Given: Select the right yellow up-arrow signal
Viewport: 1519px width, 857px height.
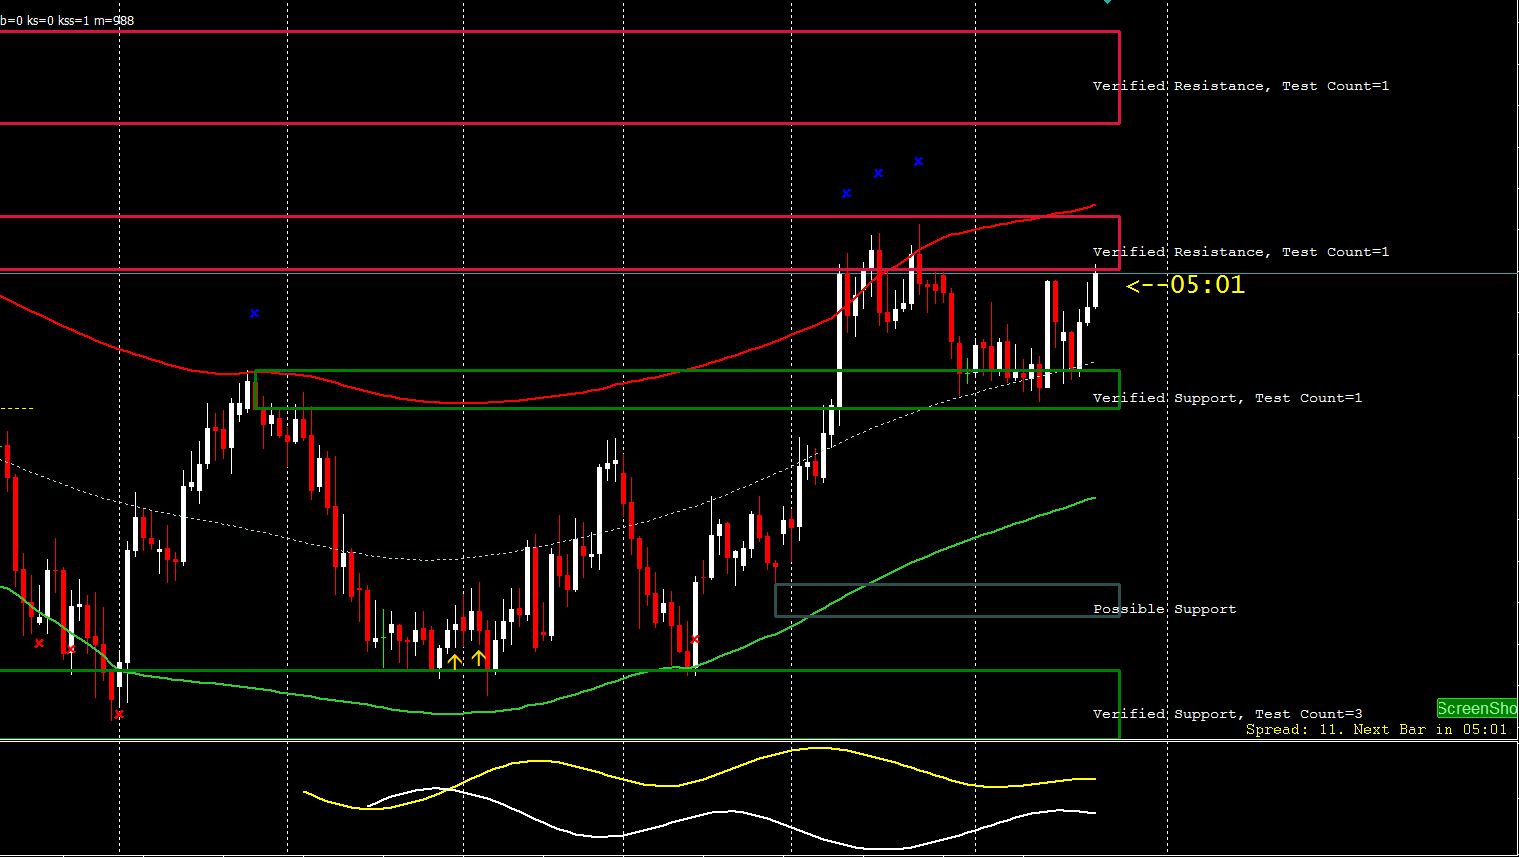Looking at the screenshot, I should coord(479,657).
